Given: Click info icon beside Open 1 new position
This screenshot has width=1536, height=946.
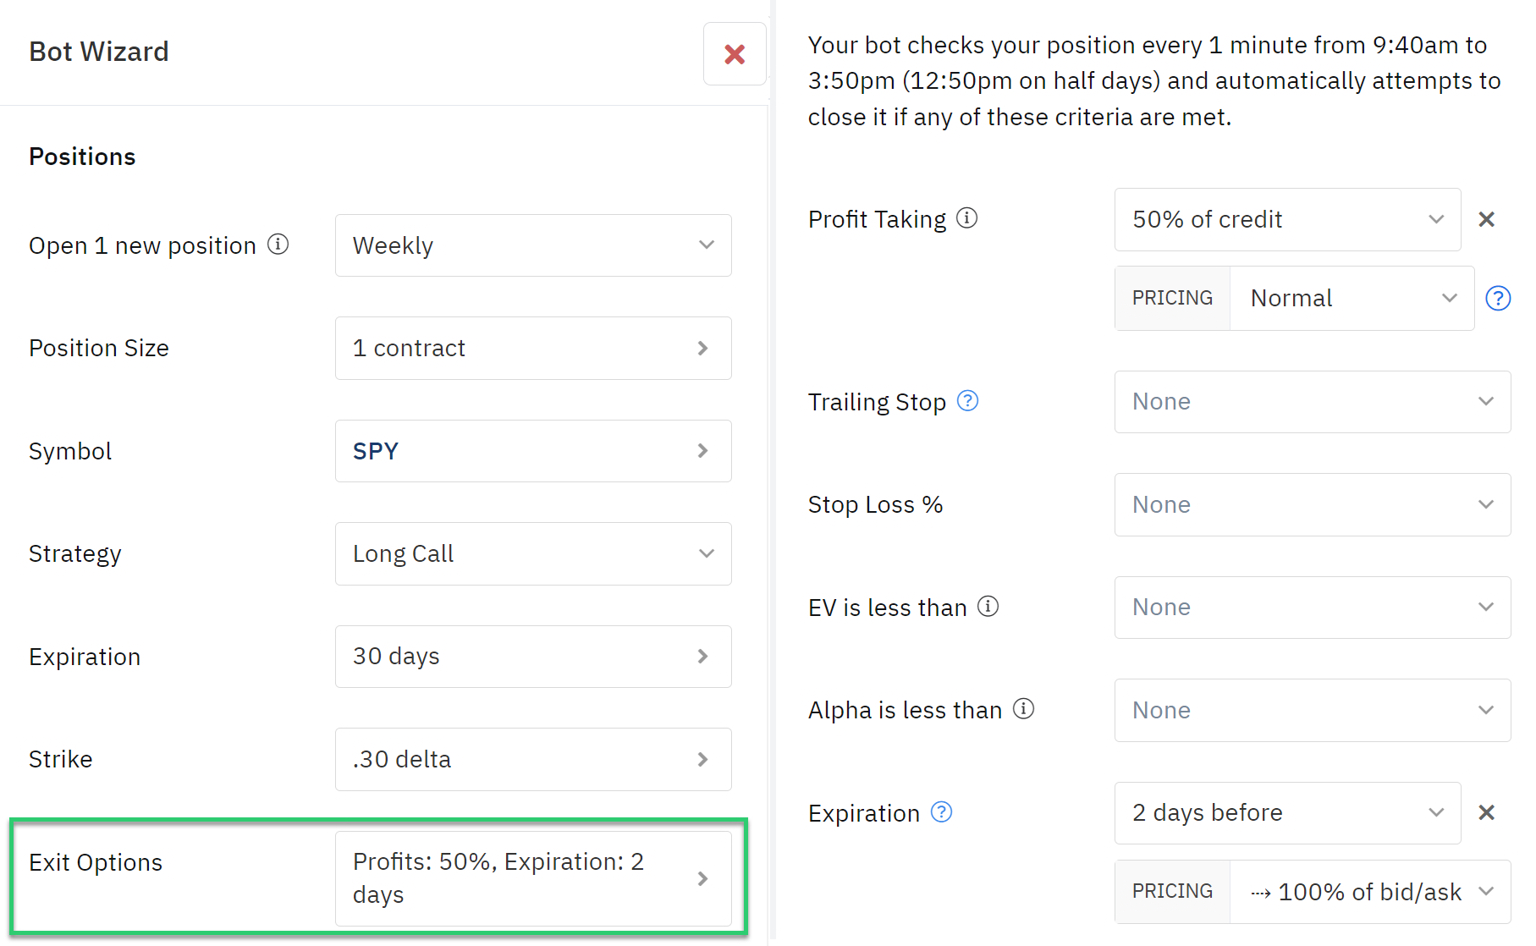Looking at the screenshot, I should (x=279, y=245).
